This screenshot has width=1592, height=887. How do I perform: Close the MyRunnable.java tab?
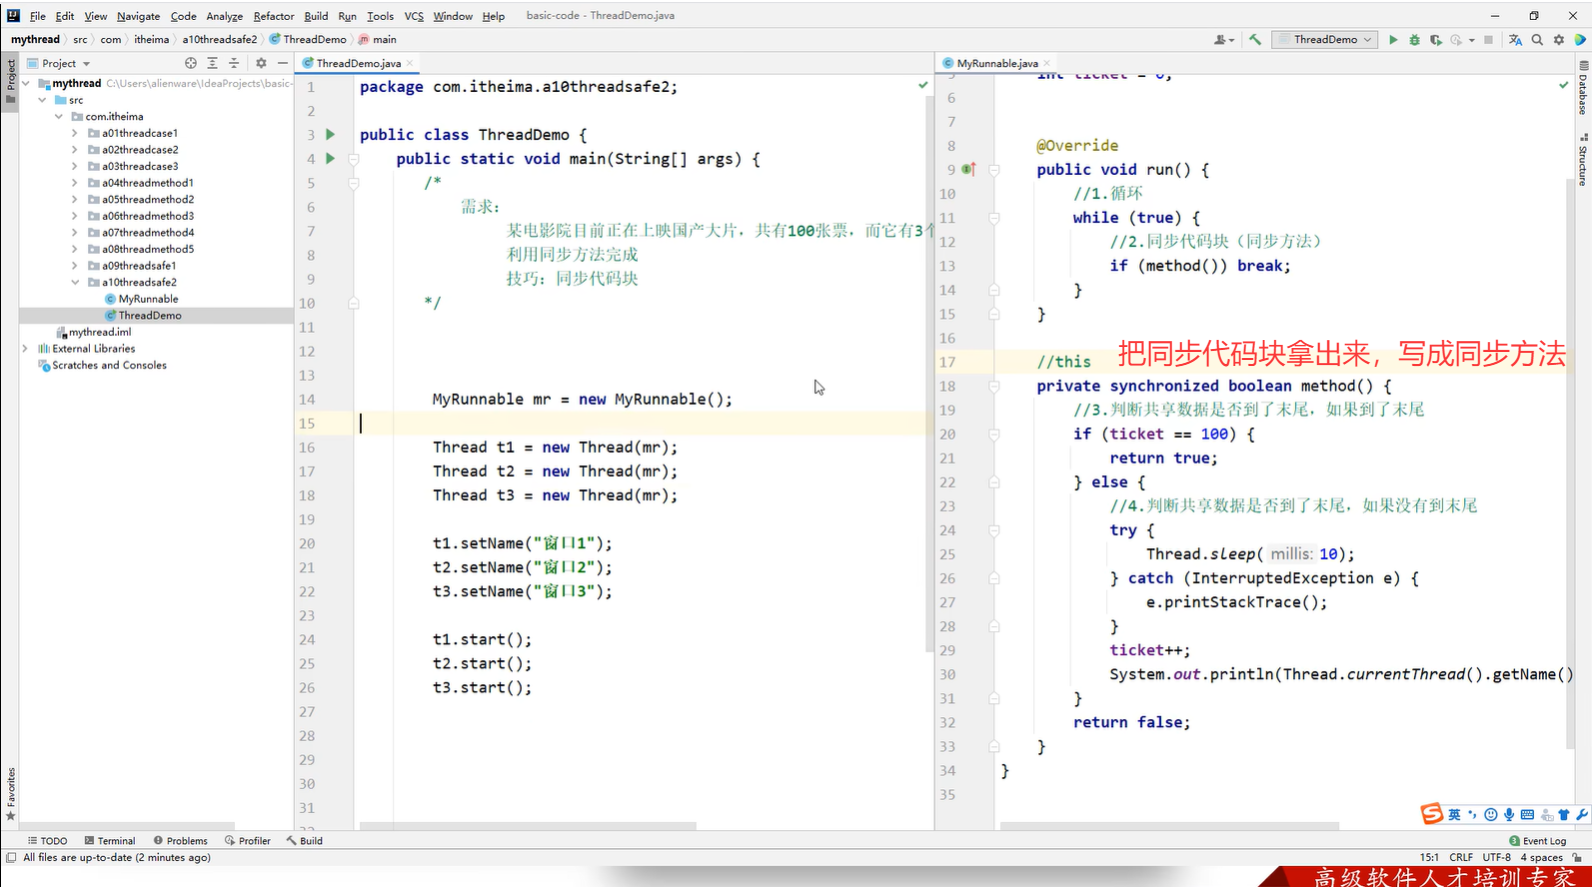coord(1047,63)
